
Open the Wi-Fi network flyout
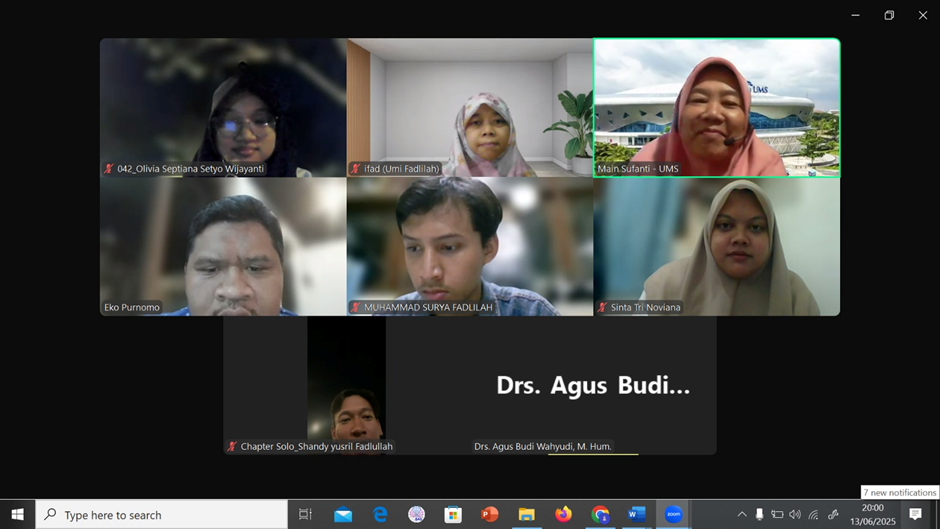tap(813, 514)
